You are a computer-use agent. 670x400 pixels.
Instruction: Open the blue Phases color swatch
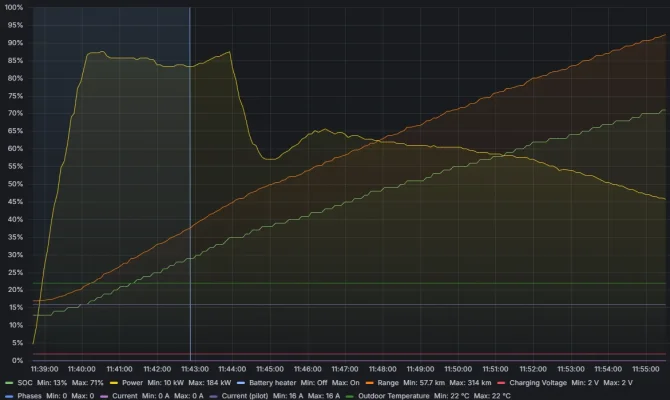[9, 396]
